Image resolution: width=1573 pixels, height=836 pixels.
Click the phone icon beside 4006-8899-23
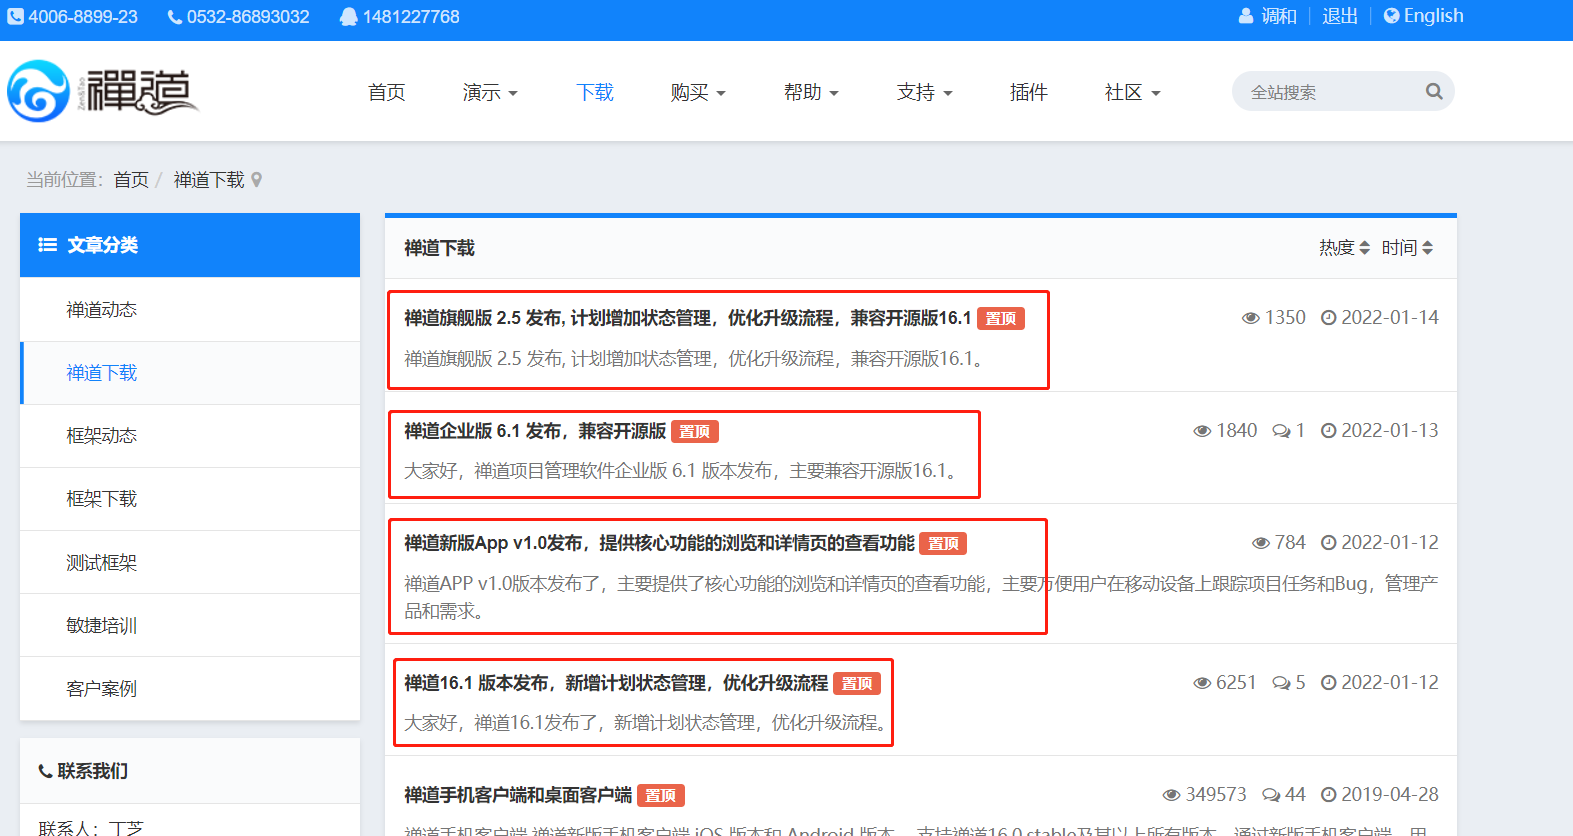[x=15, y=17]
